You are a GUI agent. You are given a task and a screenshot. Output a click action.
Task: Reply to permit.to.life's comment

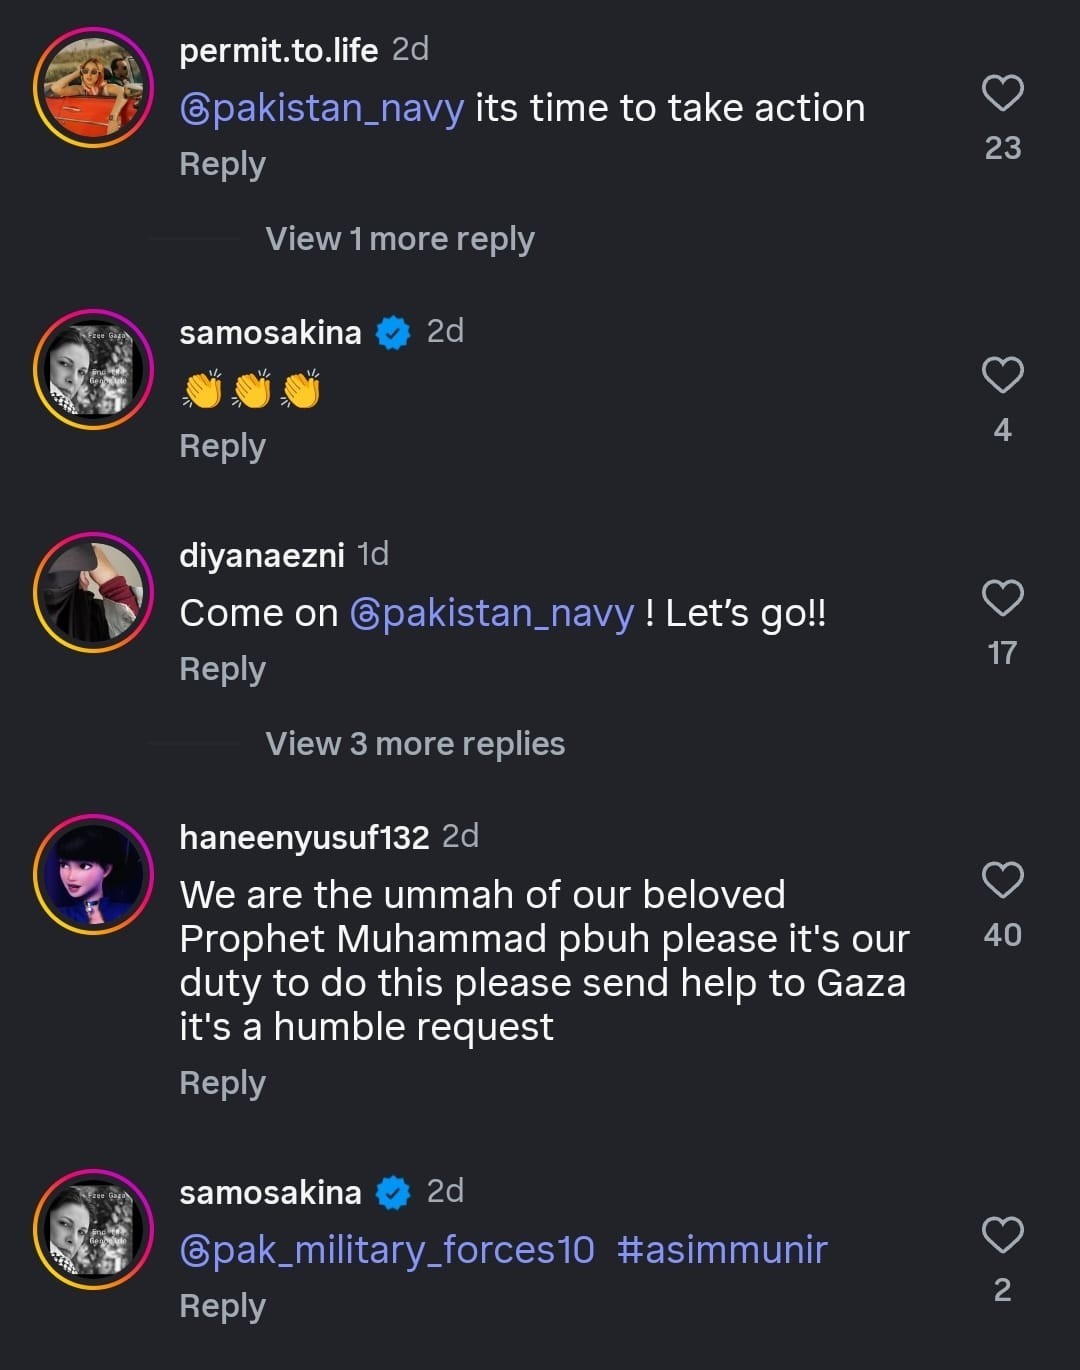point(222,164)
